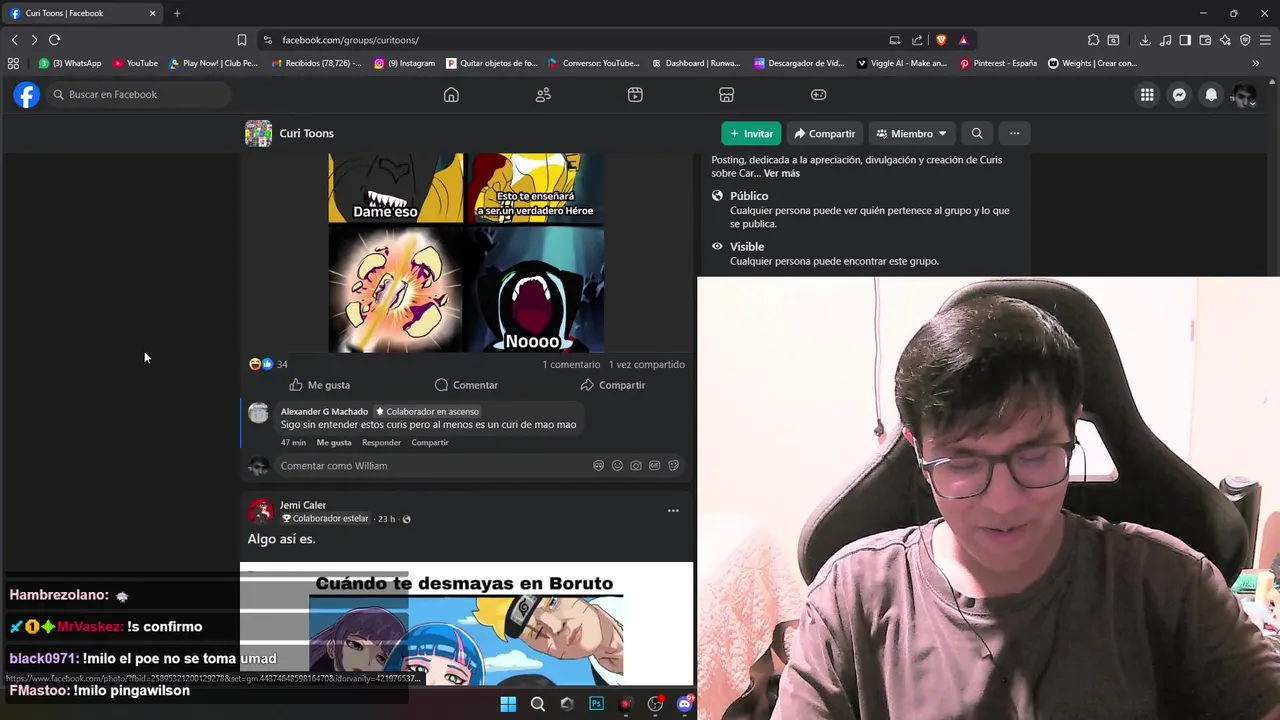Open the Video (Watch) icon
The height and width of the screenshot is (720, 1280).
[635, 94]
